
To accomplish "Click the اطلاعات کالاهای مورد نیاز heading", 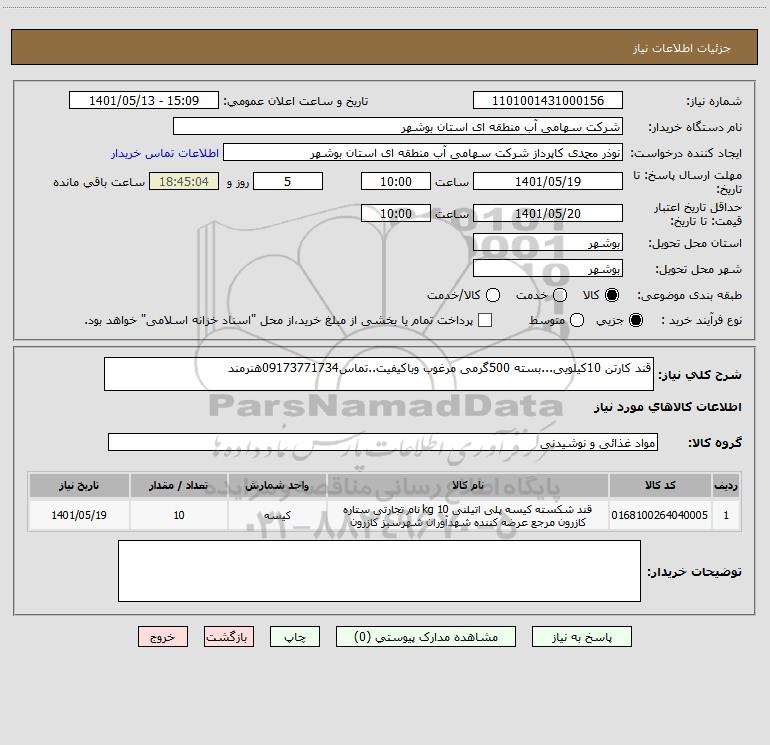I will (x=667, y=407).
